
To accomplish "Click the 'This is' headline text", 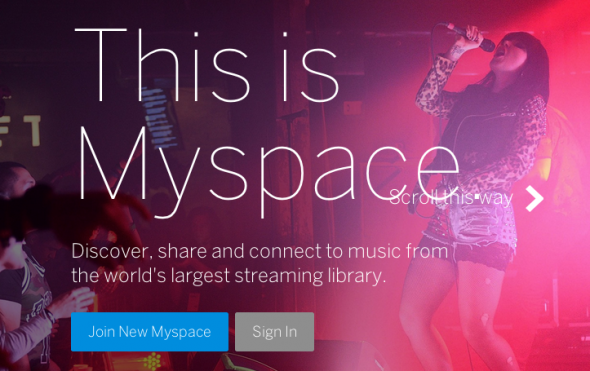I will click(x=207, y=65).
